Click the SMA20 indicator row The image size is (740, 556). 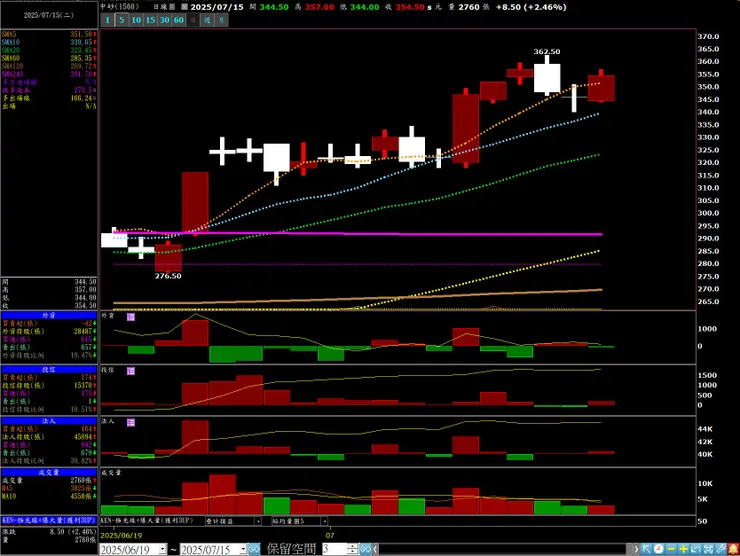(x=49, y=50)
